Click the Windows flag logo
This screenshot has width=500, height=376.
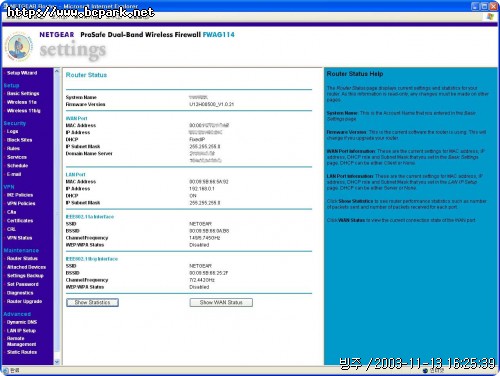(x=490, y=16)
